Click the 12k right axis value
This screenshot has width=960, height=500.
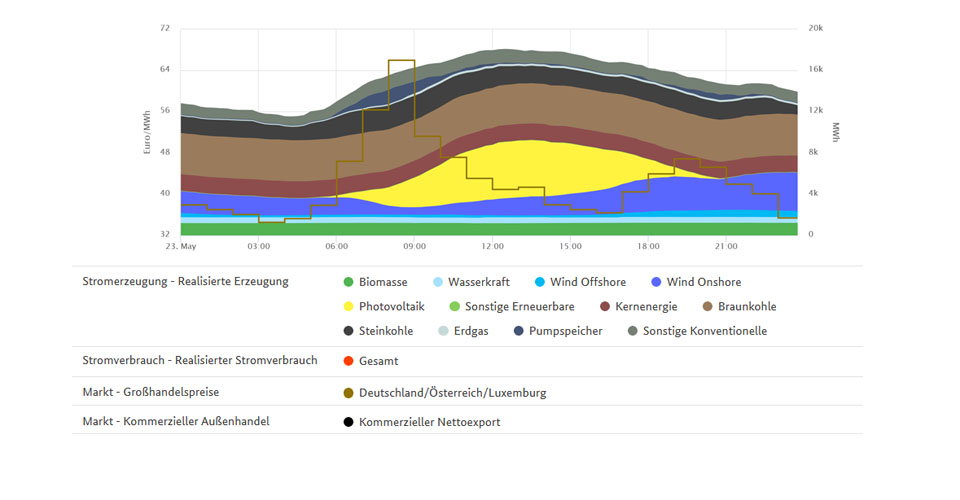tap(816, 111)
